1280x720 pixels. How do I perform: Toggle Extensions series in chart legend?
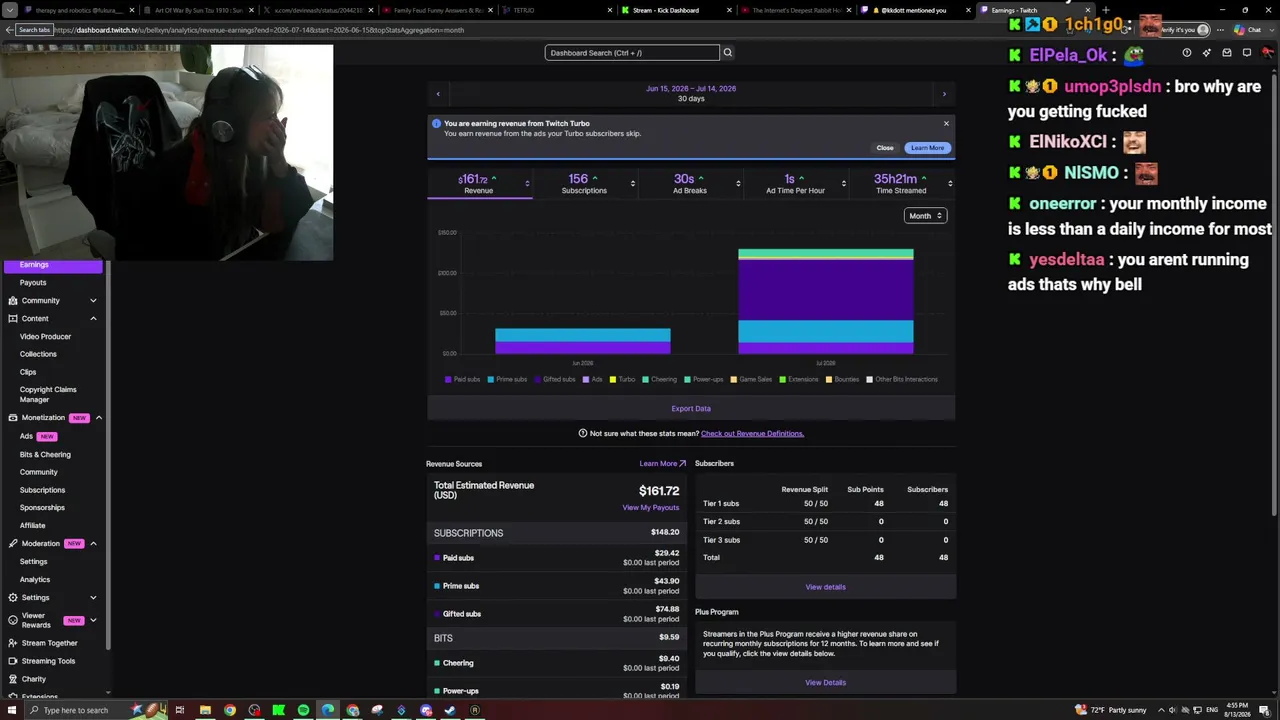[800, 380]
